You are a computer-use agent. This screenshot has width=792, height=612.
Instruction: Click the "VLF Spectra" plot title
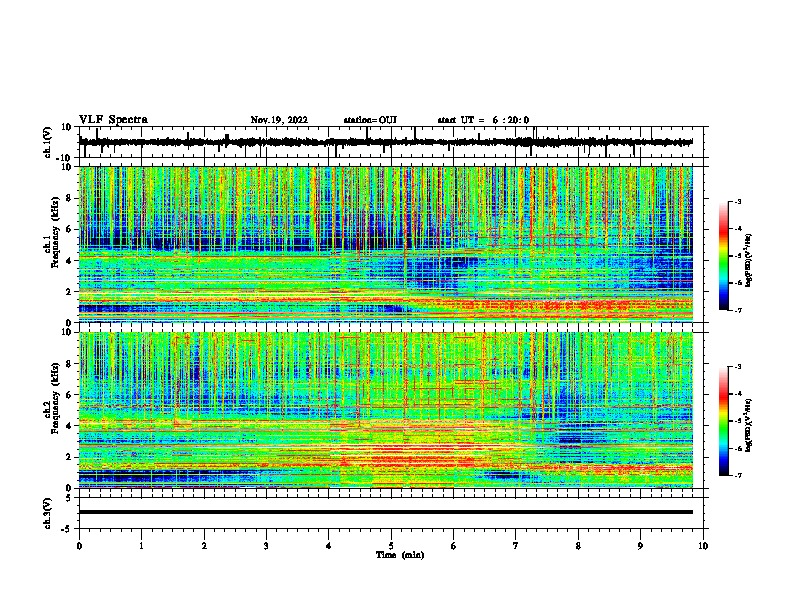113,120
